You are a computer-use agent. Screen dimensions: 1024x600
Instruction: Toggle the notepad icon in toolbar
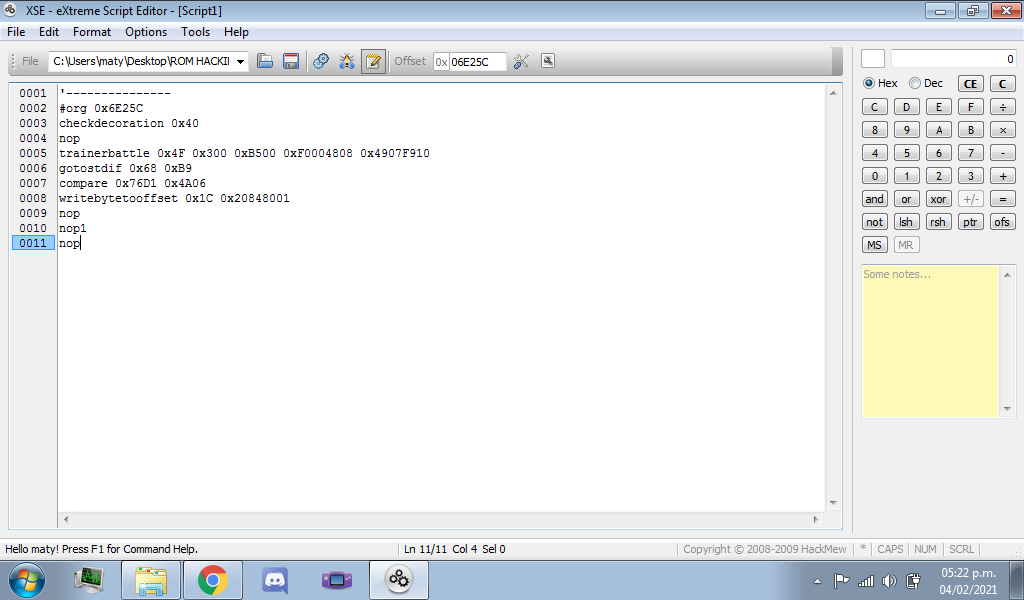coord(373,61)
